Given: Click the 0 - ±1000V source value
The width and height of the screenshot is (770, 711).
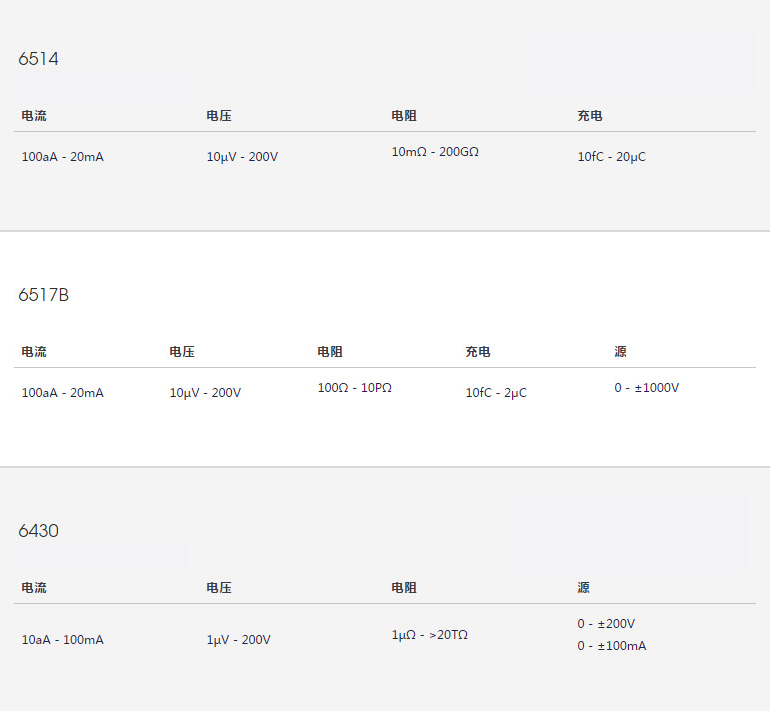Looking at the screenshot, I should [646, 388].
